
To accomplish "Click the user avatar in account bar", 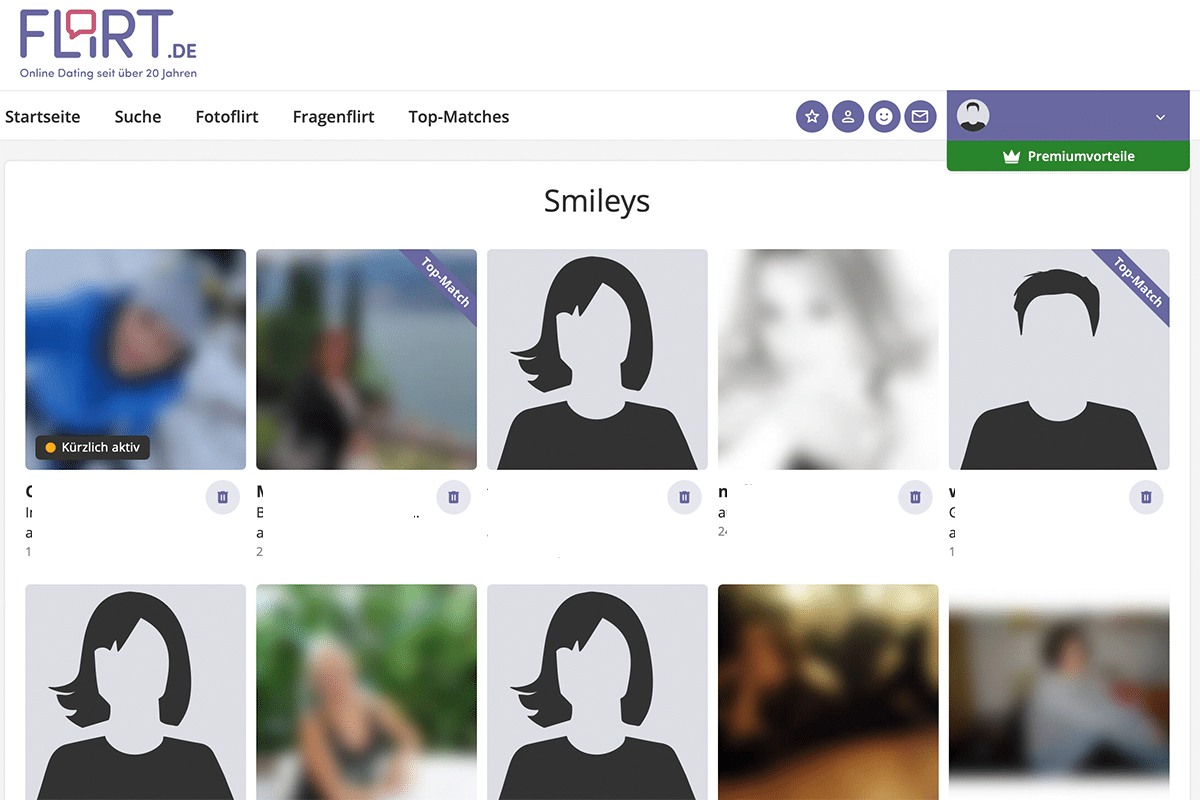I will click(x=973, y=116).
